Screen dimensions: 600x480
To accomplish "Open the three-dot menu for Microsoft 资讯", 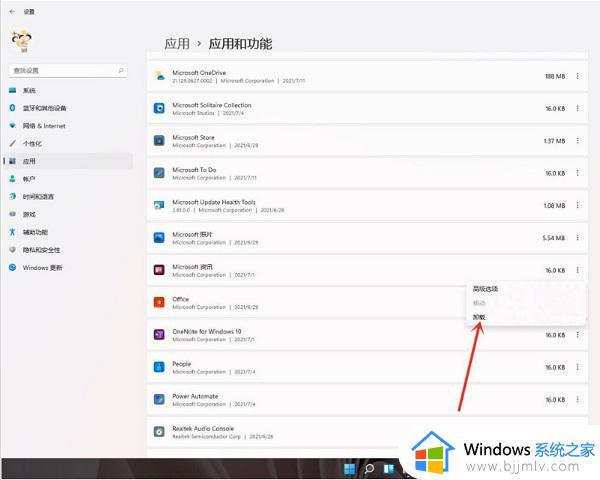I will [x=577, y=270].
